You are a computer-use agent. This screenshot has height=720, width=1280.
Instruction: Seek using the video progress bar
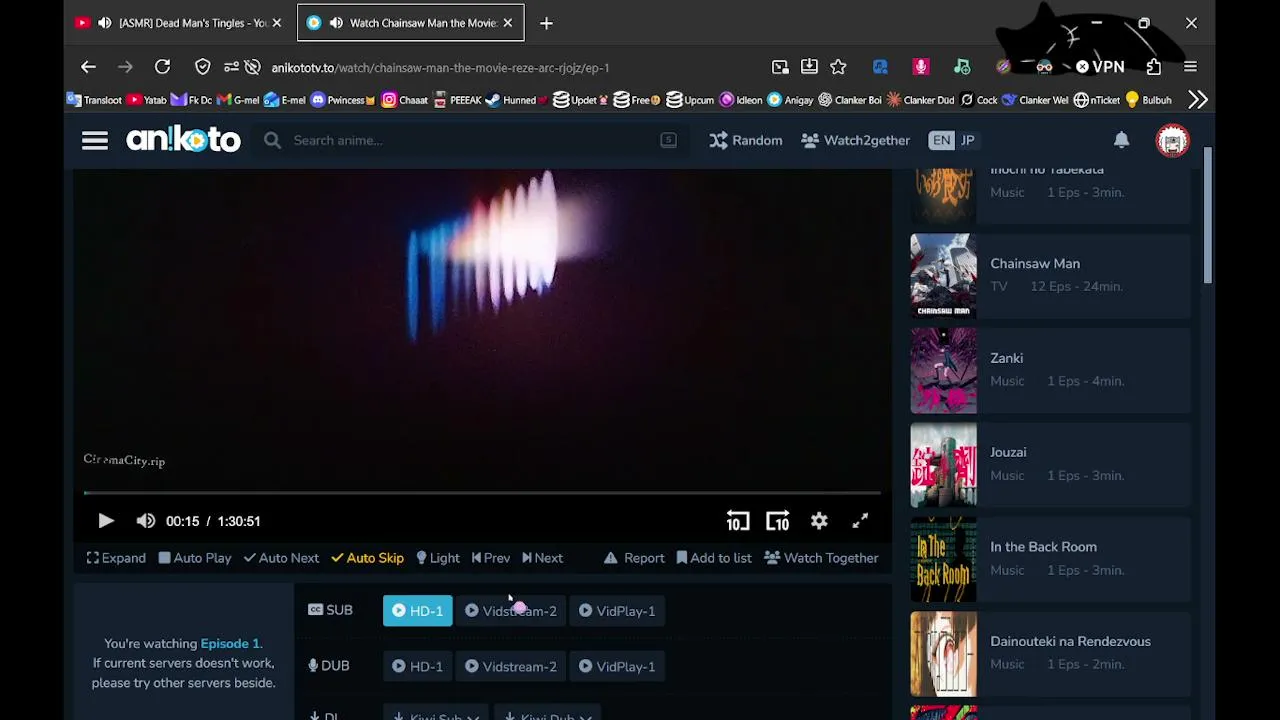482,492
